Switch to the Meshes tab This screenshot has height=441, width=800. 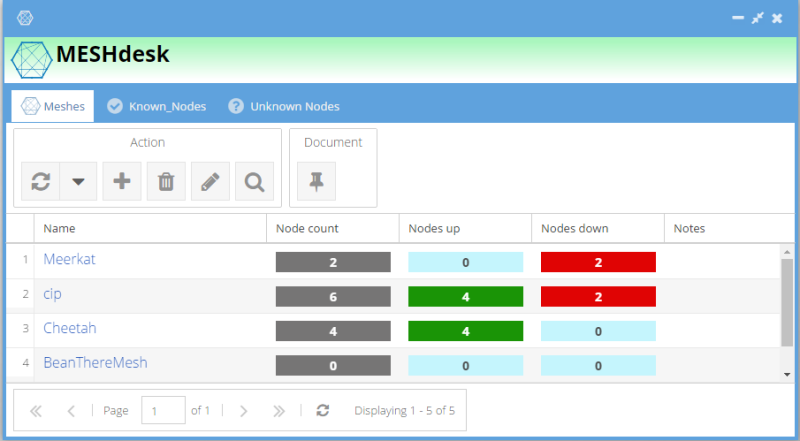tap(53, 106)
